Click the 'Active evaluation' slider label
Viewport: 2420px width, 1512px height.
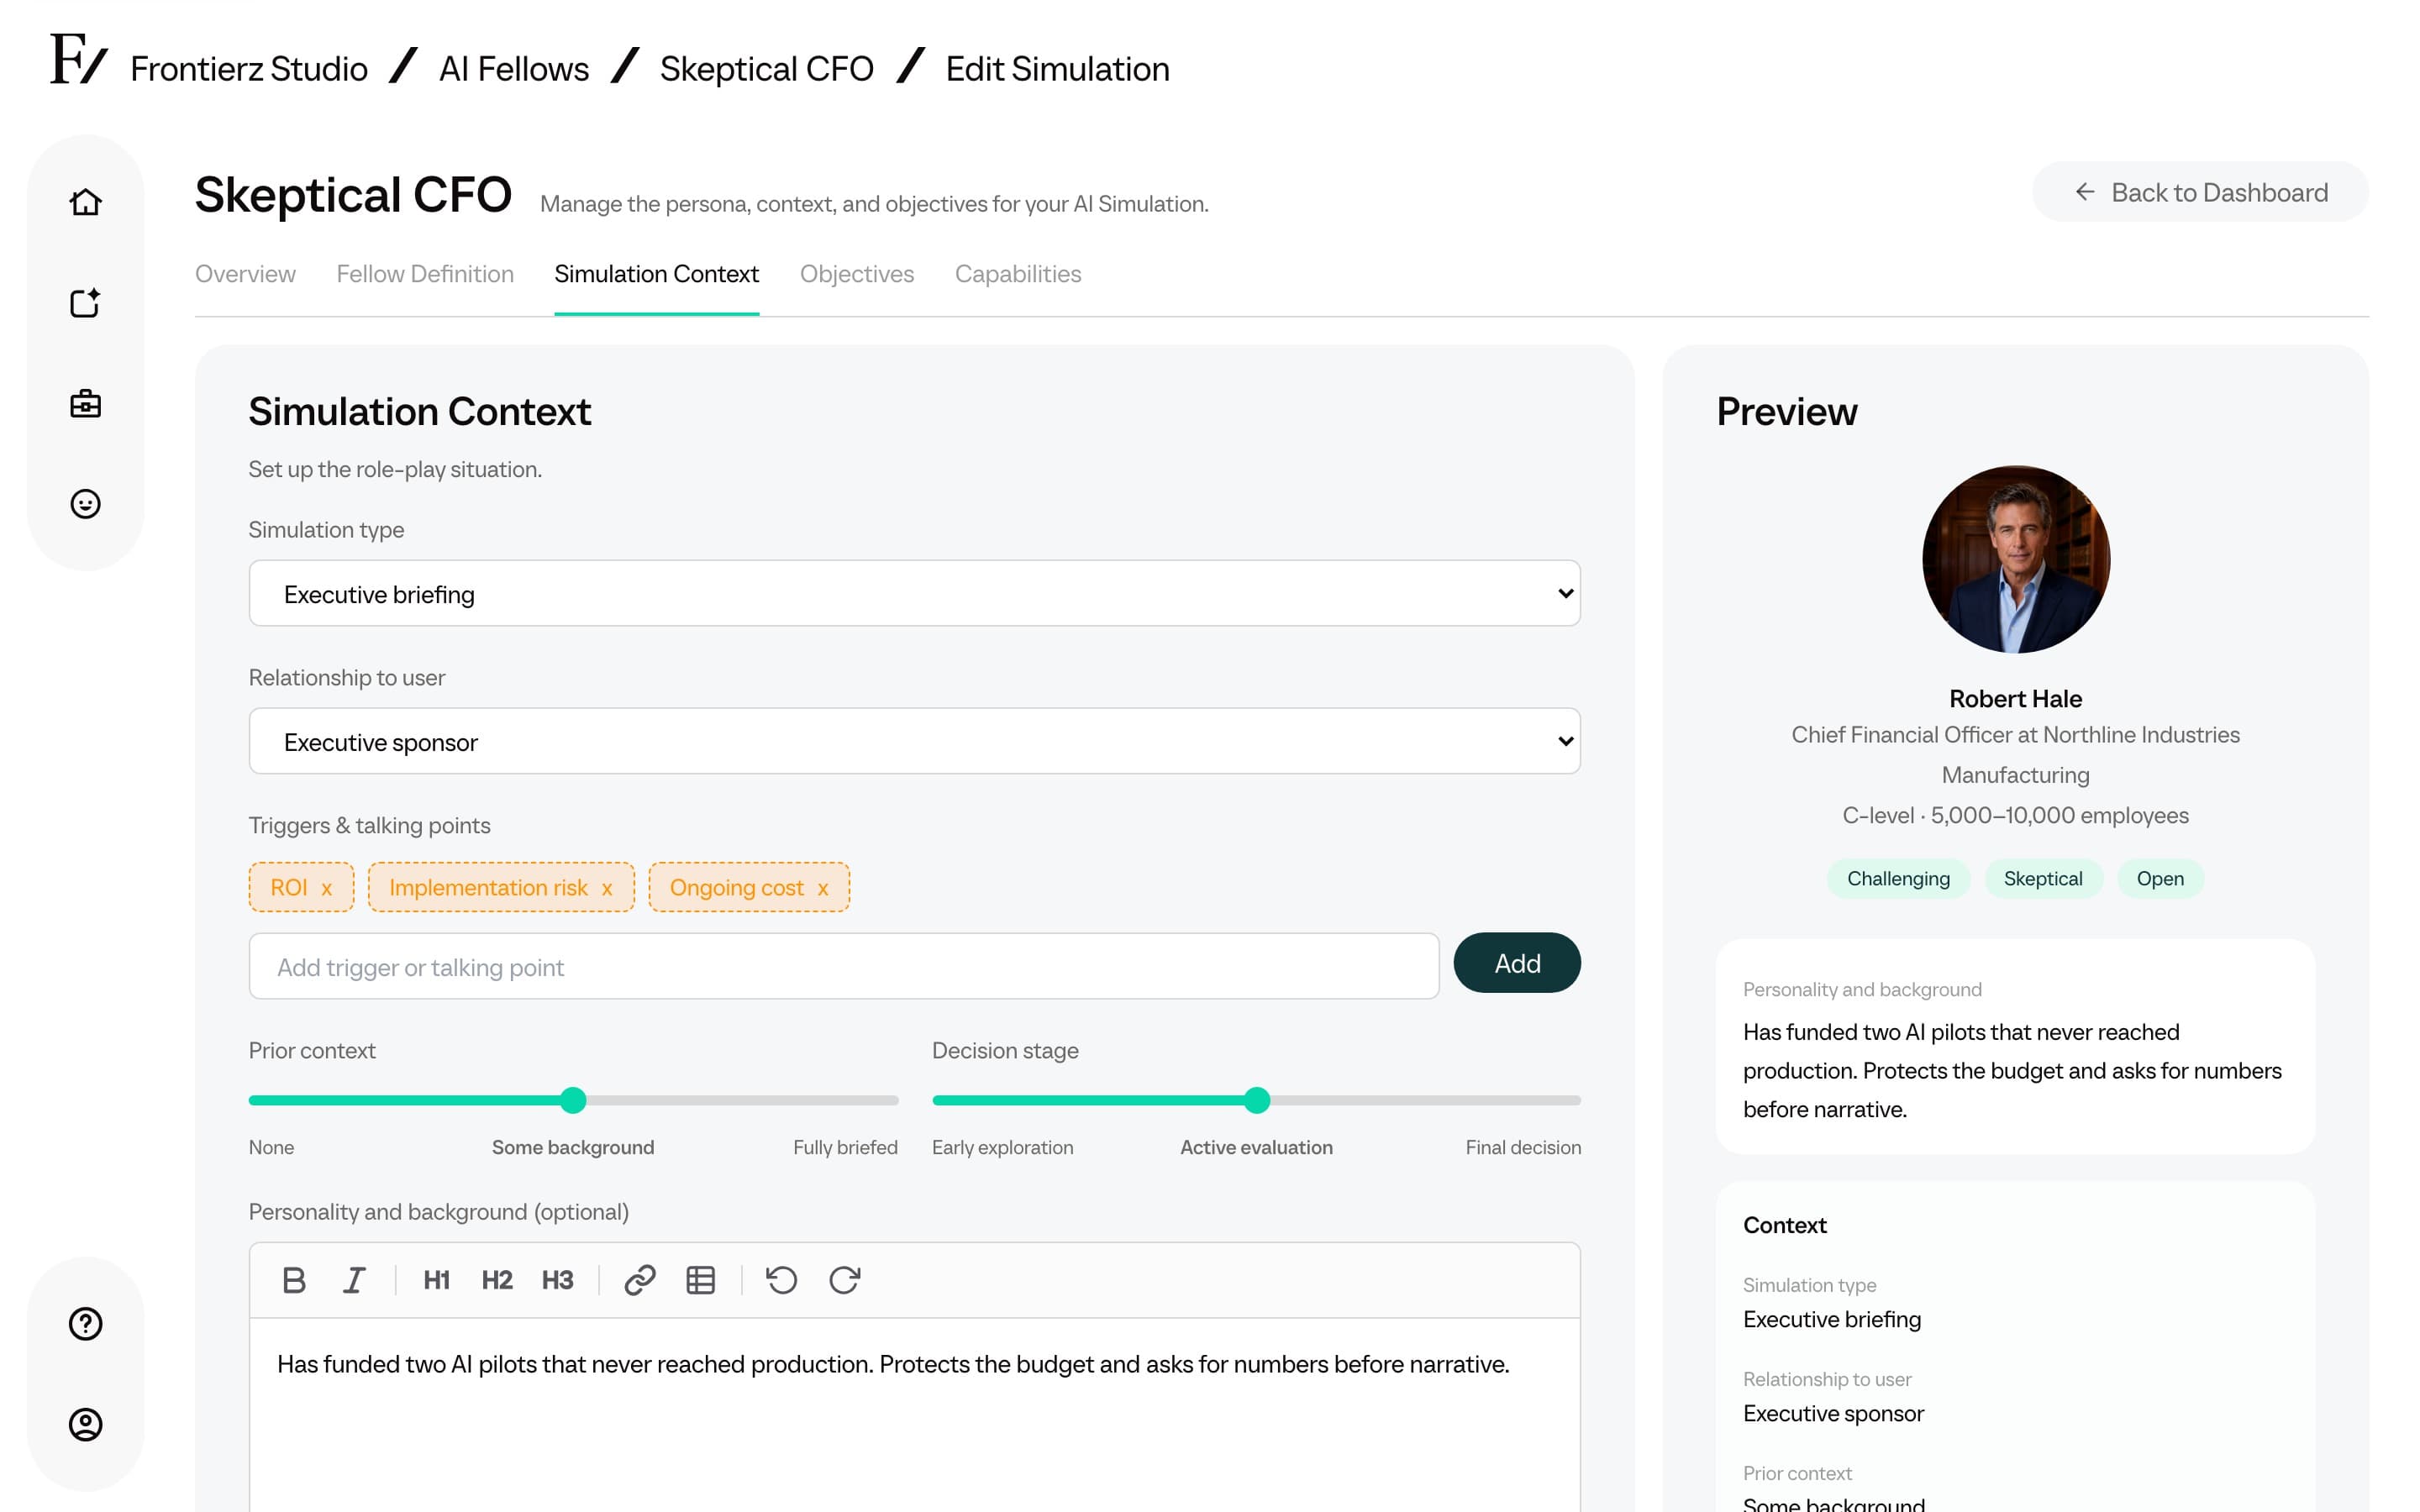pyautogui.click(x=1256, y=1147)
